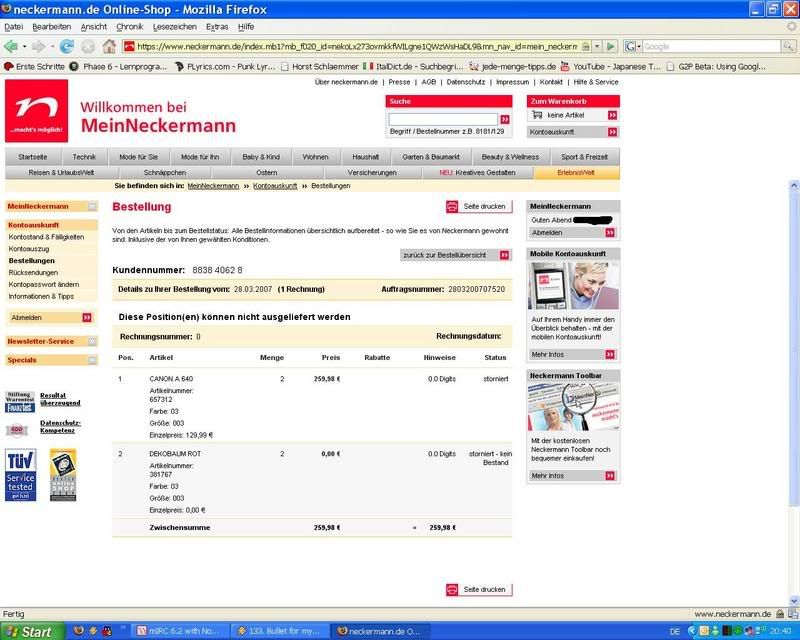
Task: Open the Schnäppchen tab
Action: (x=165, y=173)
